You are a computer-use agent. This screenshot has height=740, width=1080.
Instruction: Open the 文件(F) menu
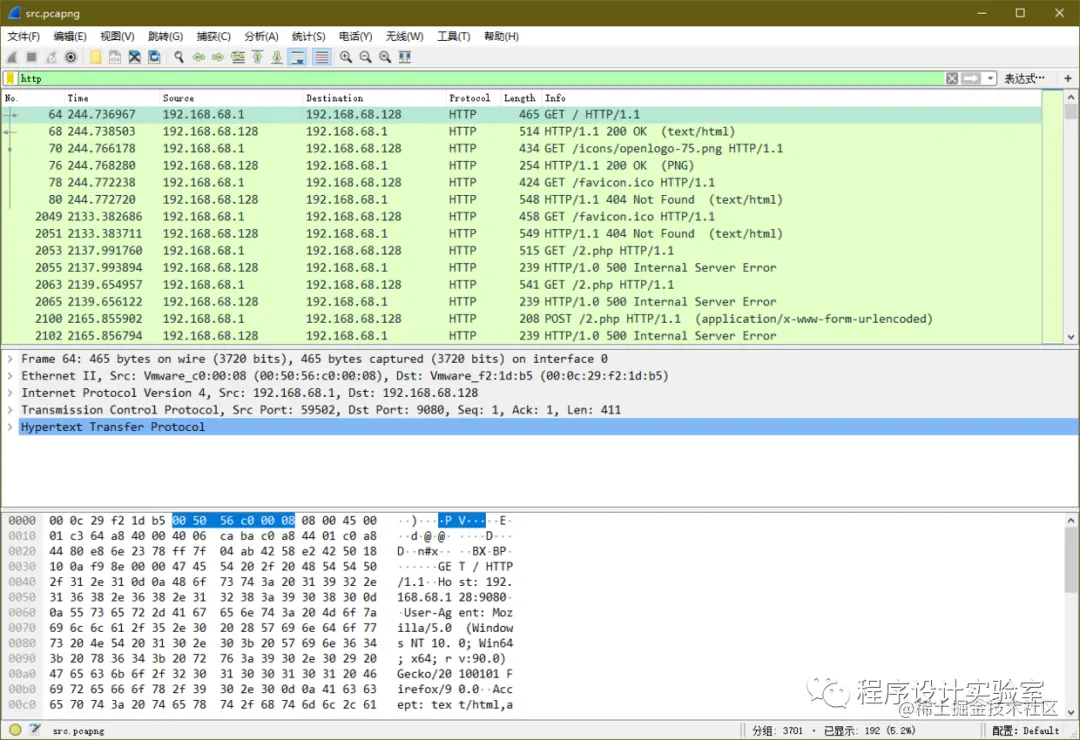pyautogui.click(x=23, y=36)
